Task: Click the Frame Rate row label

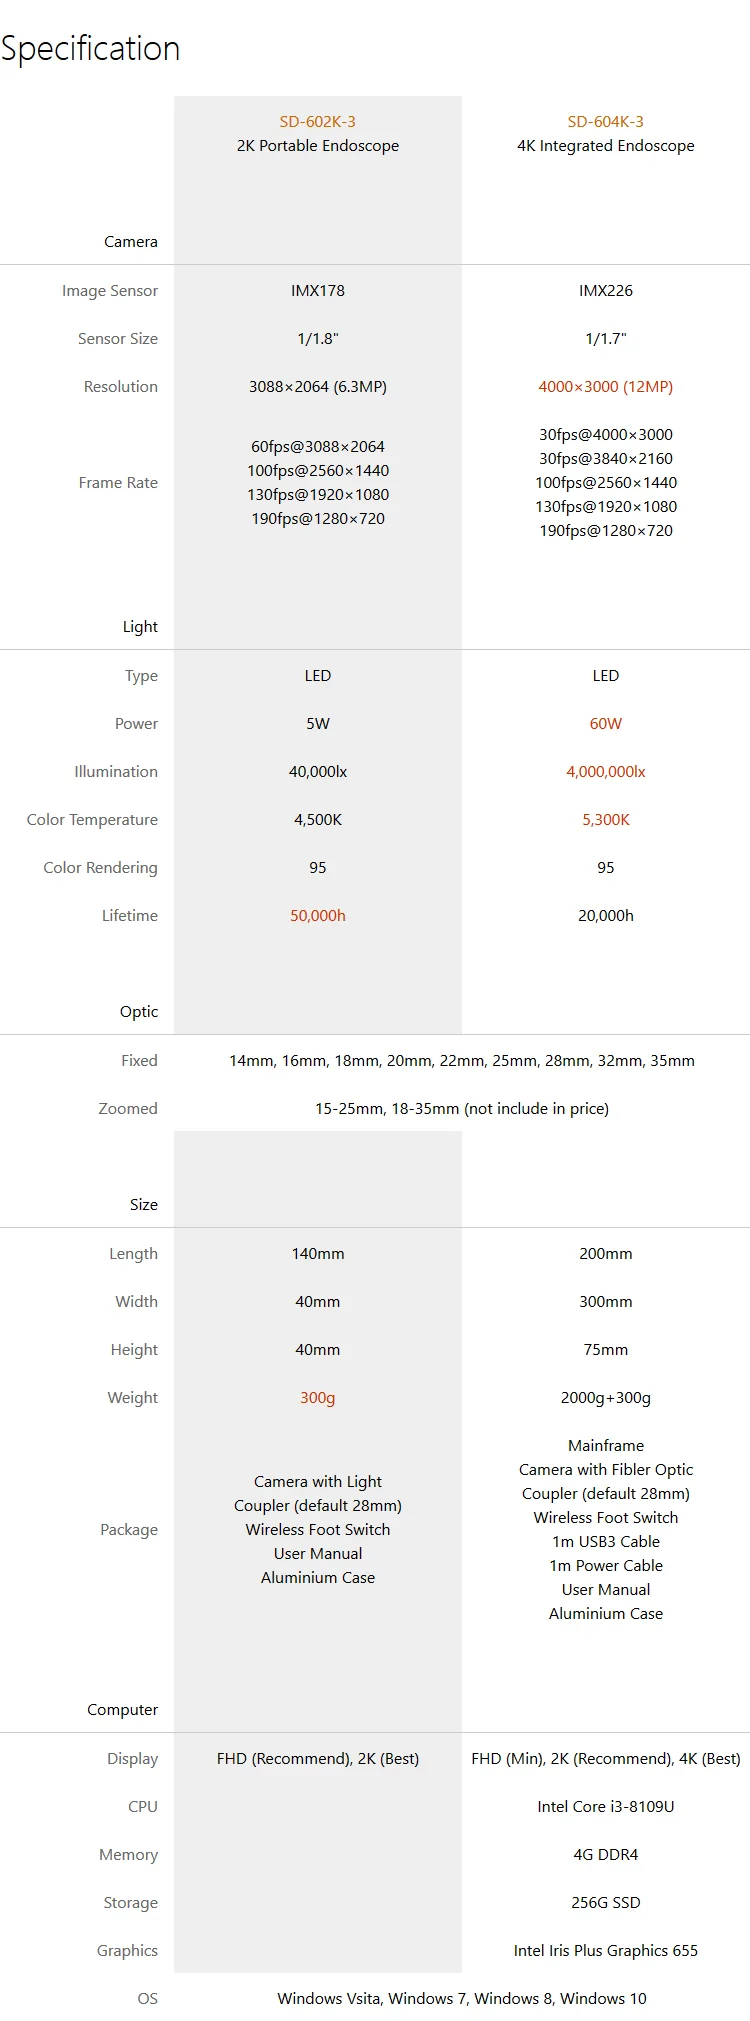Action: pos(118,483)
